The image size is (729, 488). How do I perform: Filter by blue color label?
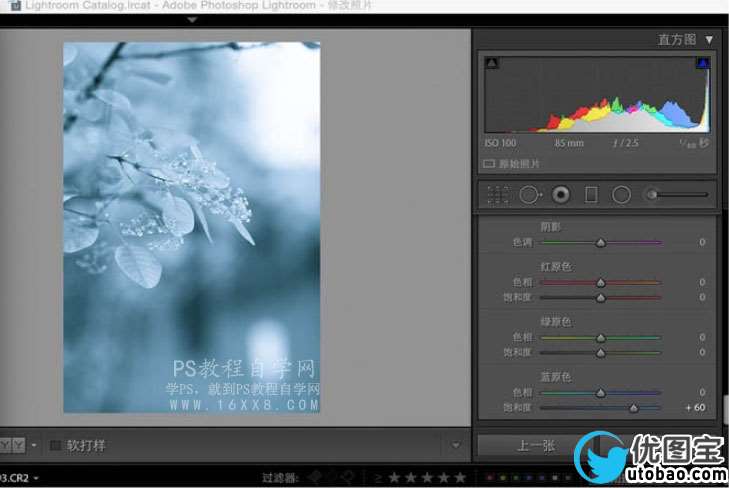[x=528, y=477]
